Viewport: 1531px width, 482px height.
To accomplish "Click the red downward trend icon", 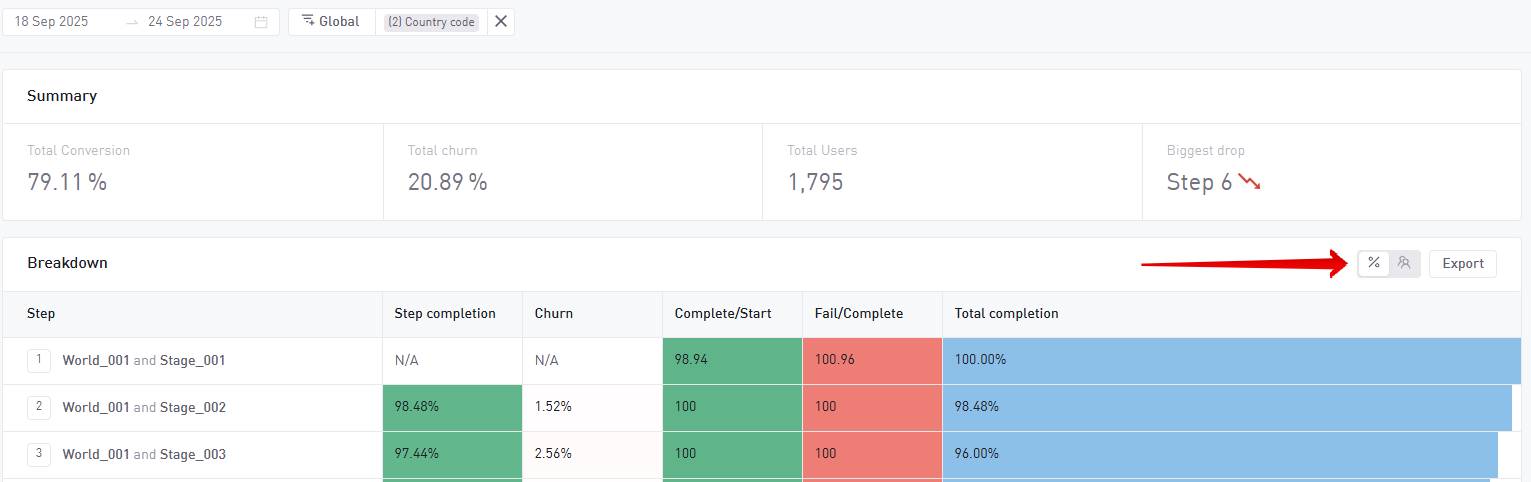I will (1249, 182).
